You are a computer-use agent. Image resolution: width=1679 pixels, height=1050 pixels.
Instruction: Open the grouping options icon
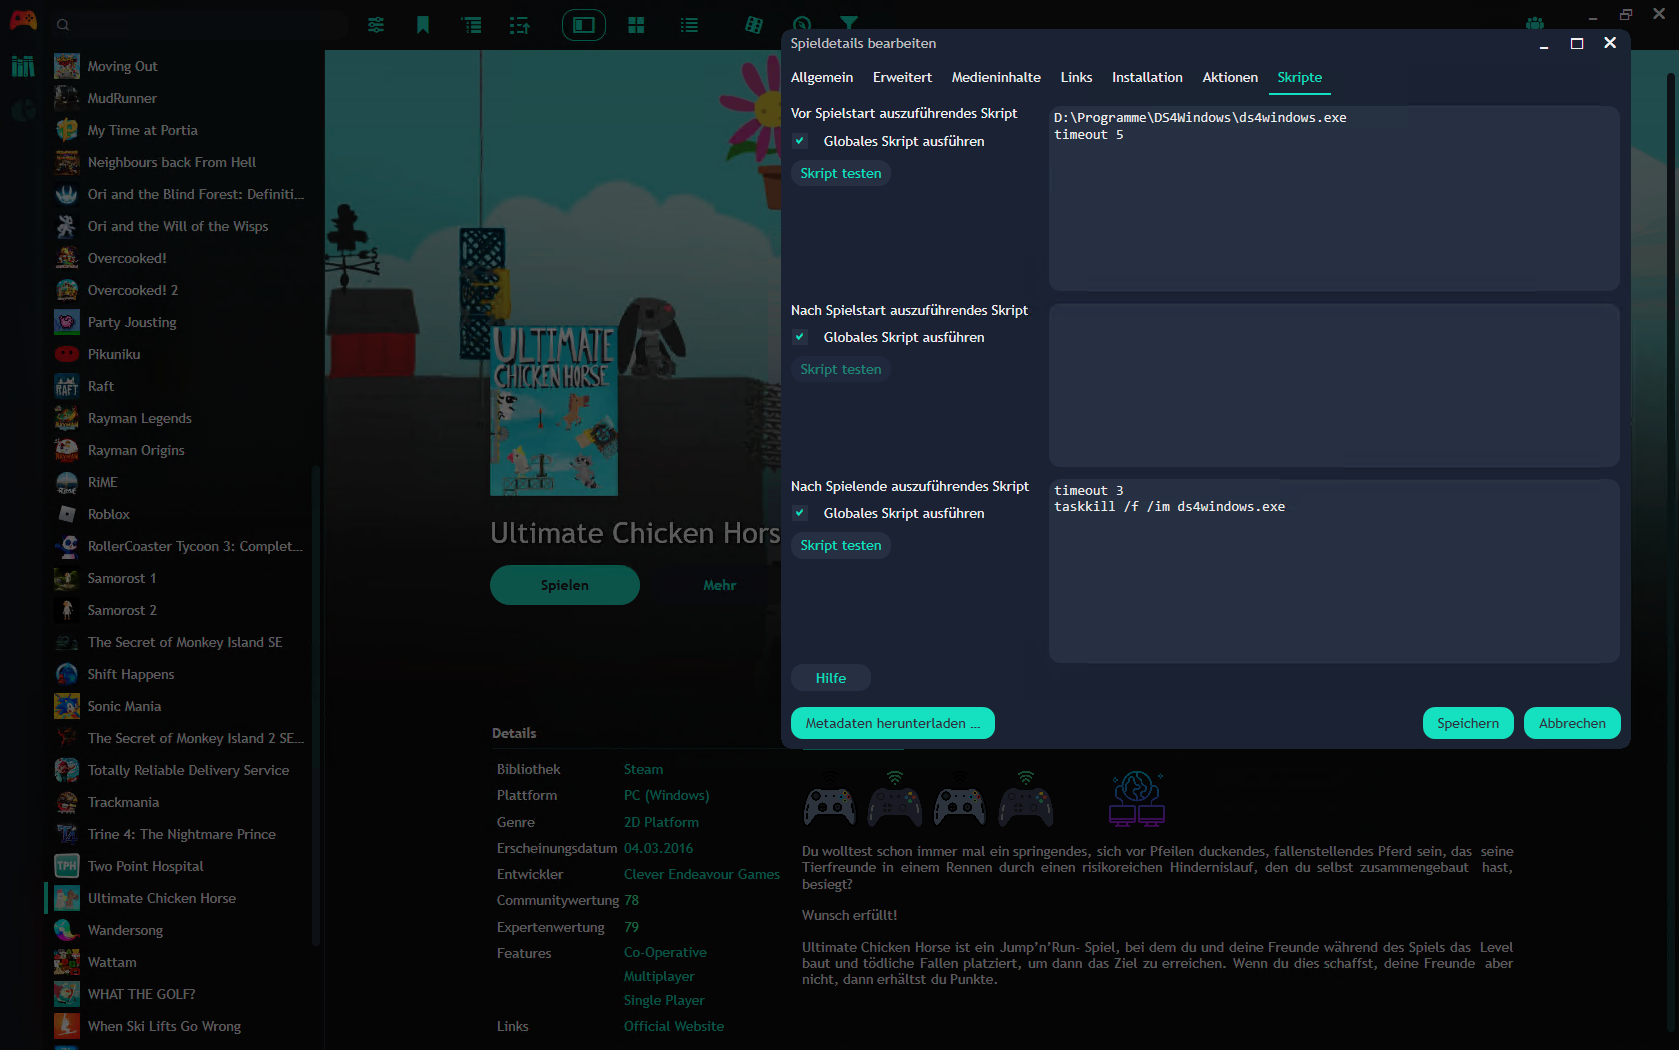click(471, 25)
